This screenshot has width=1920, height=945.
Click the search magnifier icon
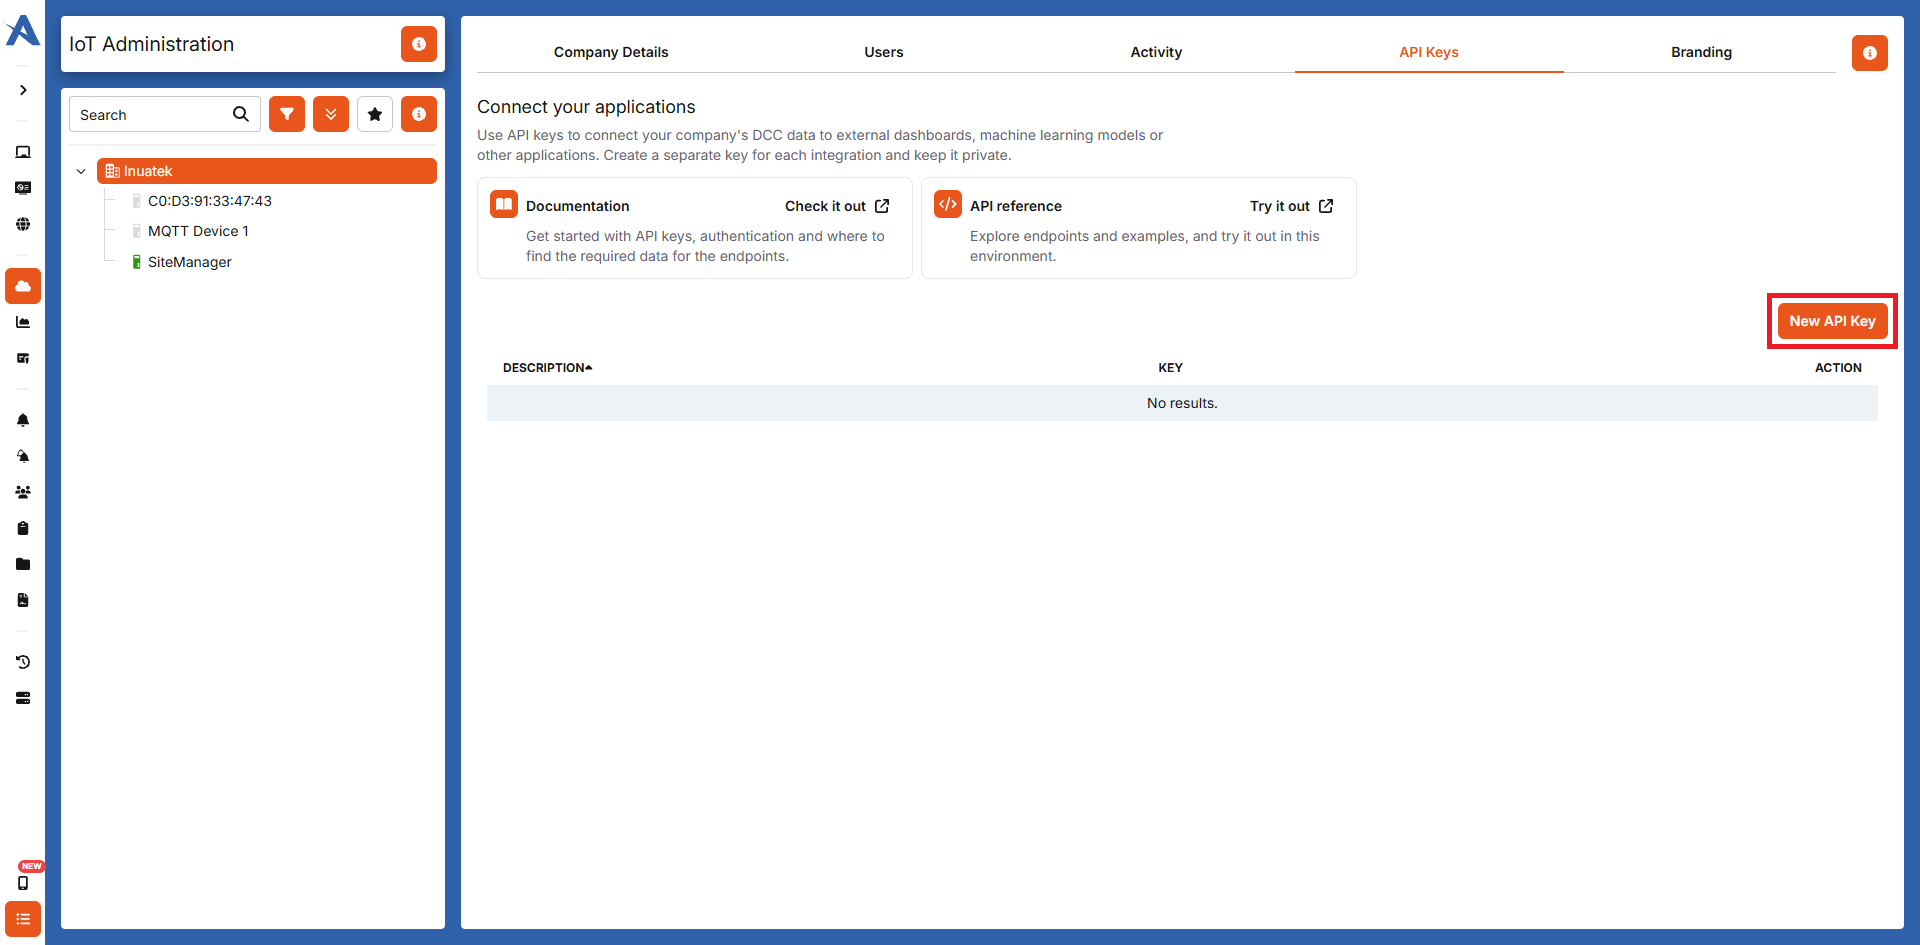point(241,114)
